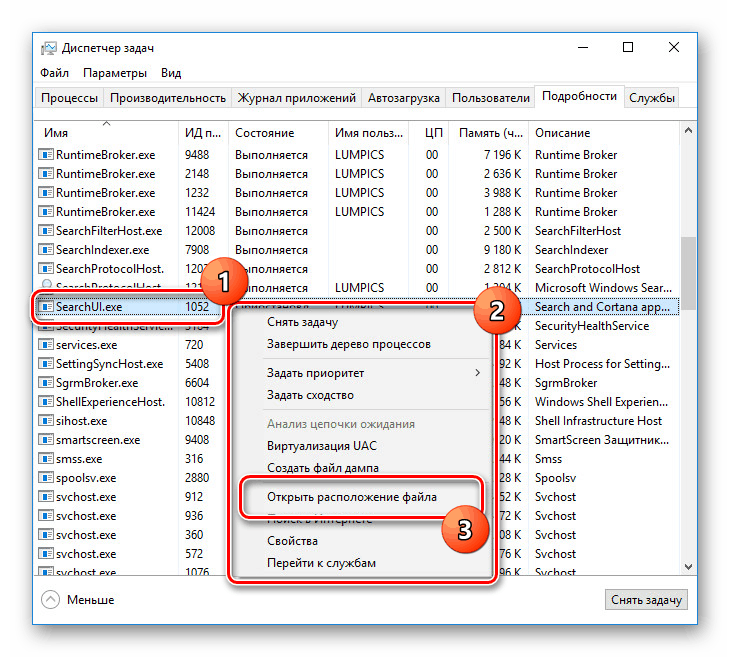Click the icon of svchost.exe with PID 572
Screen dimensions: 730x657
pos(46,554)
